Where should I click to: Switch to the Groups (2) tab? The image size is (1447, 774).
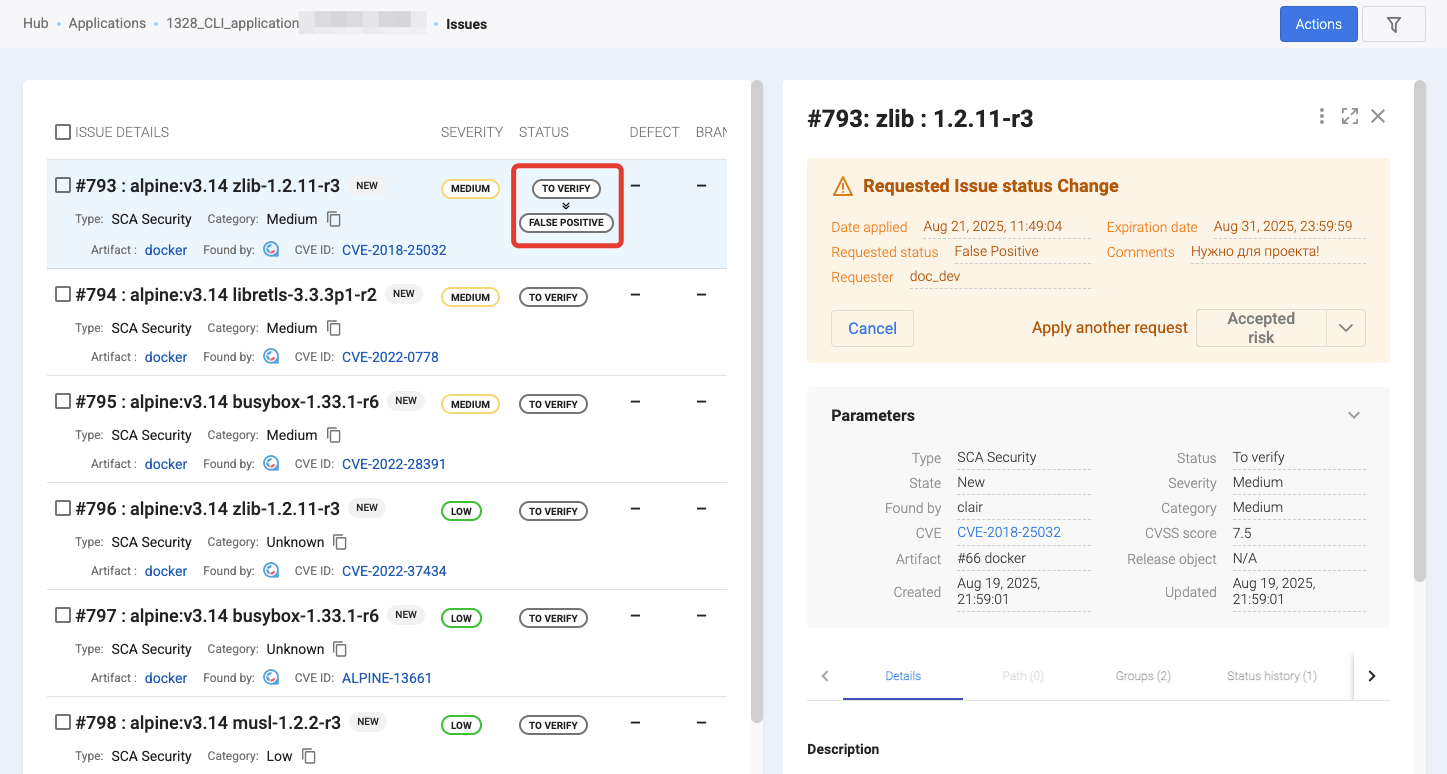pos(1142,676)
